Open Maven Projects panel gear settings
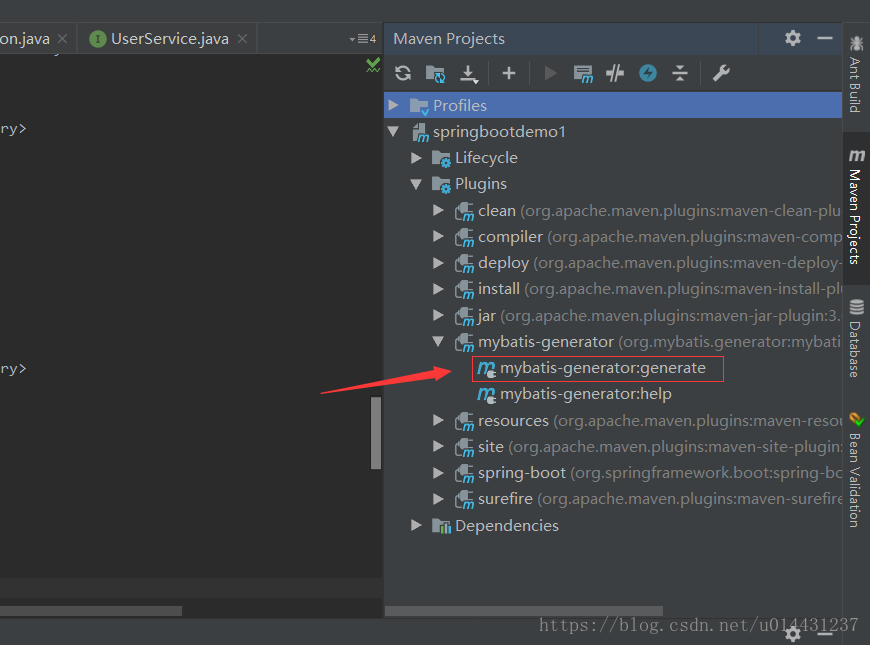This screenshot has width=870, height=645. (x=793, y=38)
